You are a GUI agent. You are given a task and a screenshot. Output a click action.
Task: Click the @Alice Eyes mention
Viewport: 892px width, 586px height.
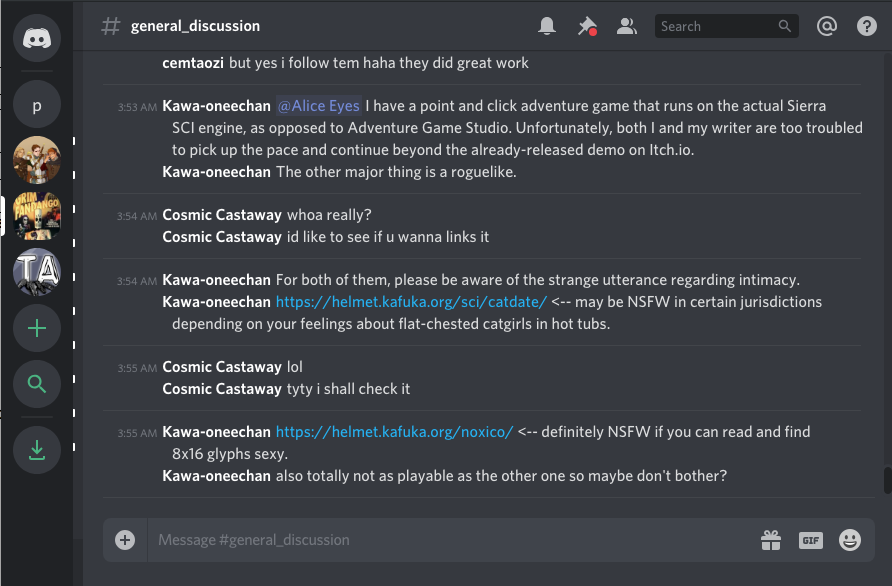point(319,105)
